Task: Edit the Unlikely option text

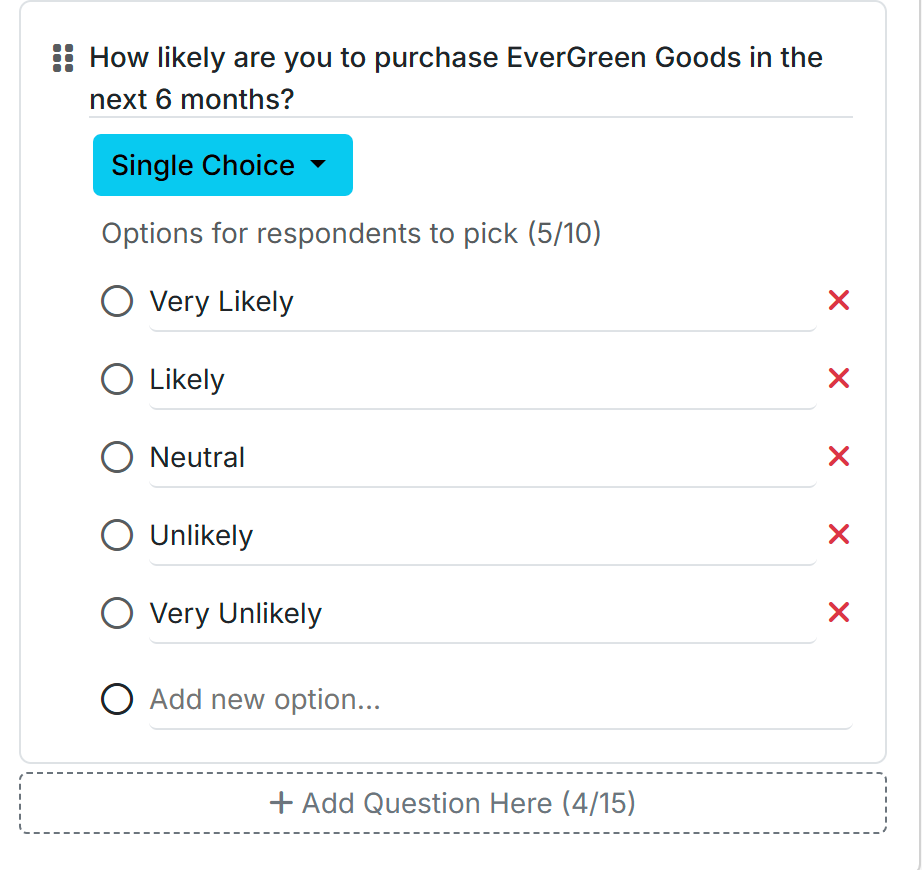Action: [483, 536]
